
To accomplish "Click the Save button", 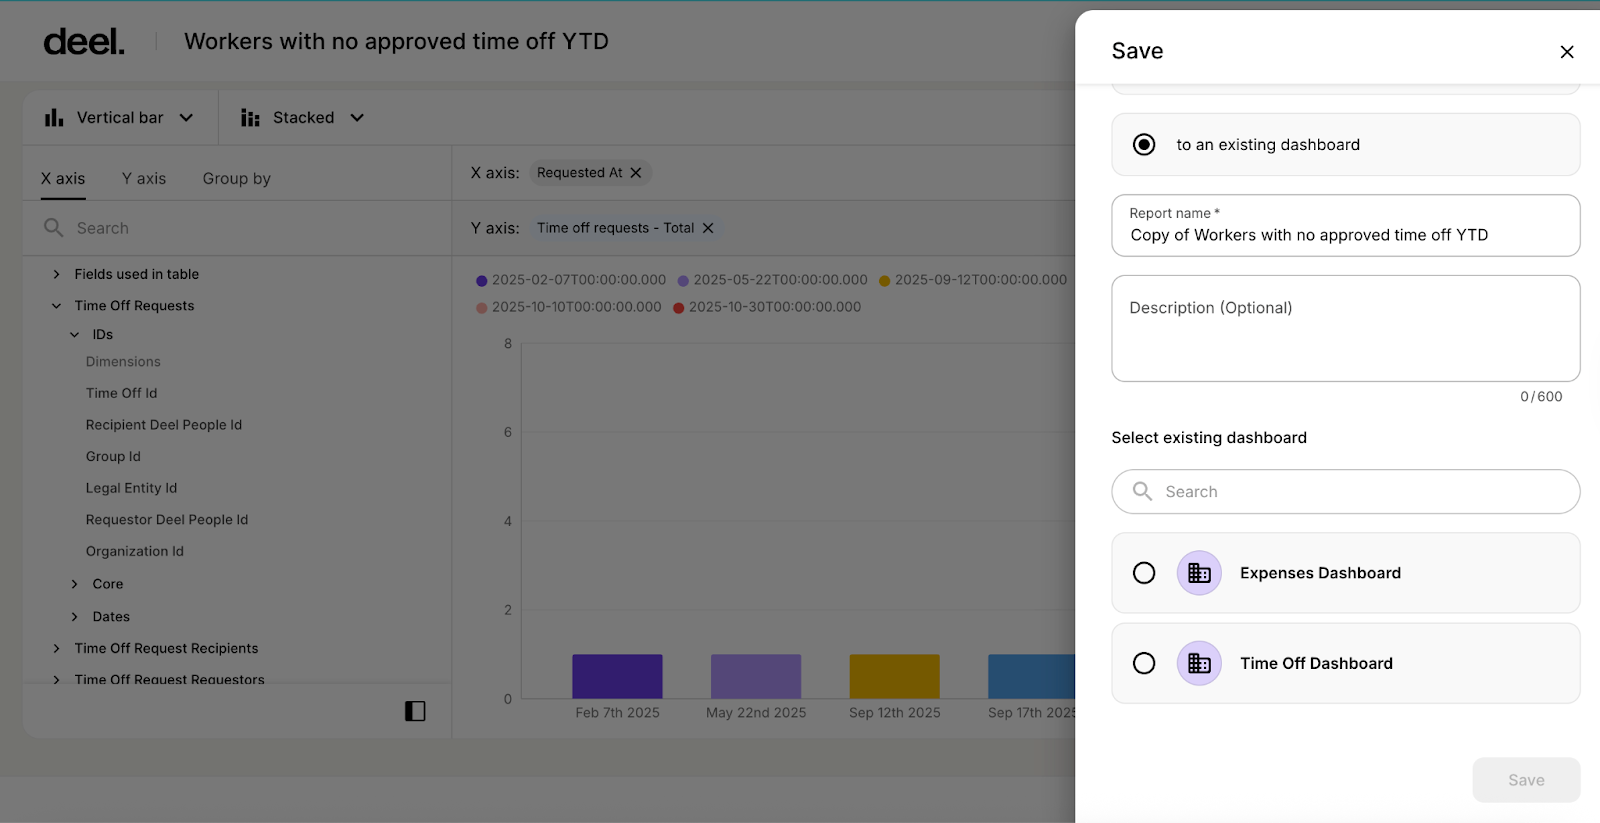I will click(1525, 780).
